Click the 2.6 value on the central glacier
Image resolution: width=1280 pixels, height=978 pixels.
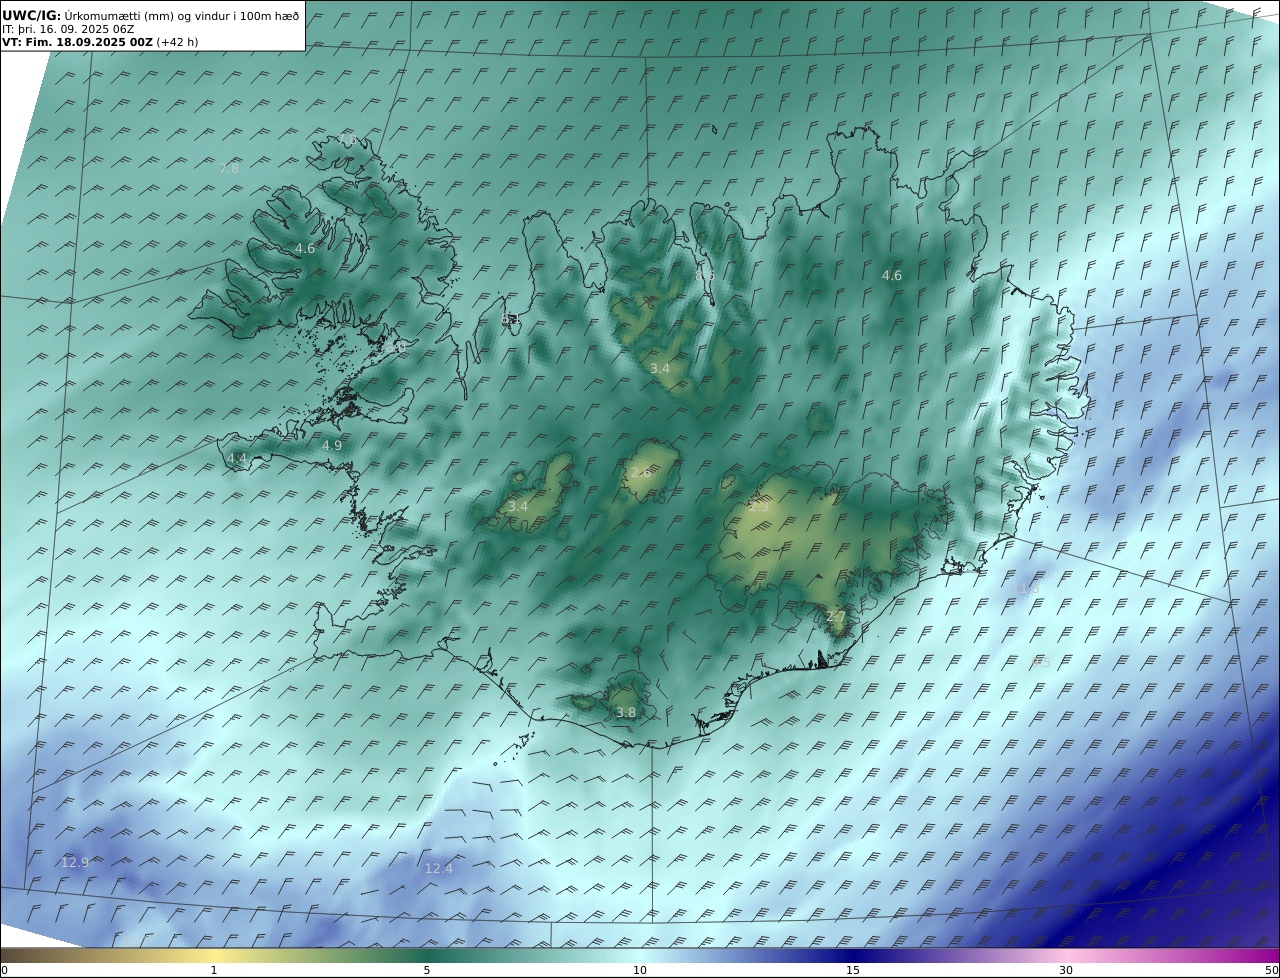click(x=641, y=472)
